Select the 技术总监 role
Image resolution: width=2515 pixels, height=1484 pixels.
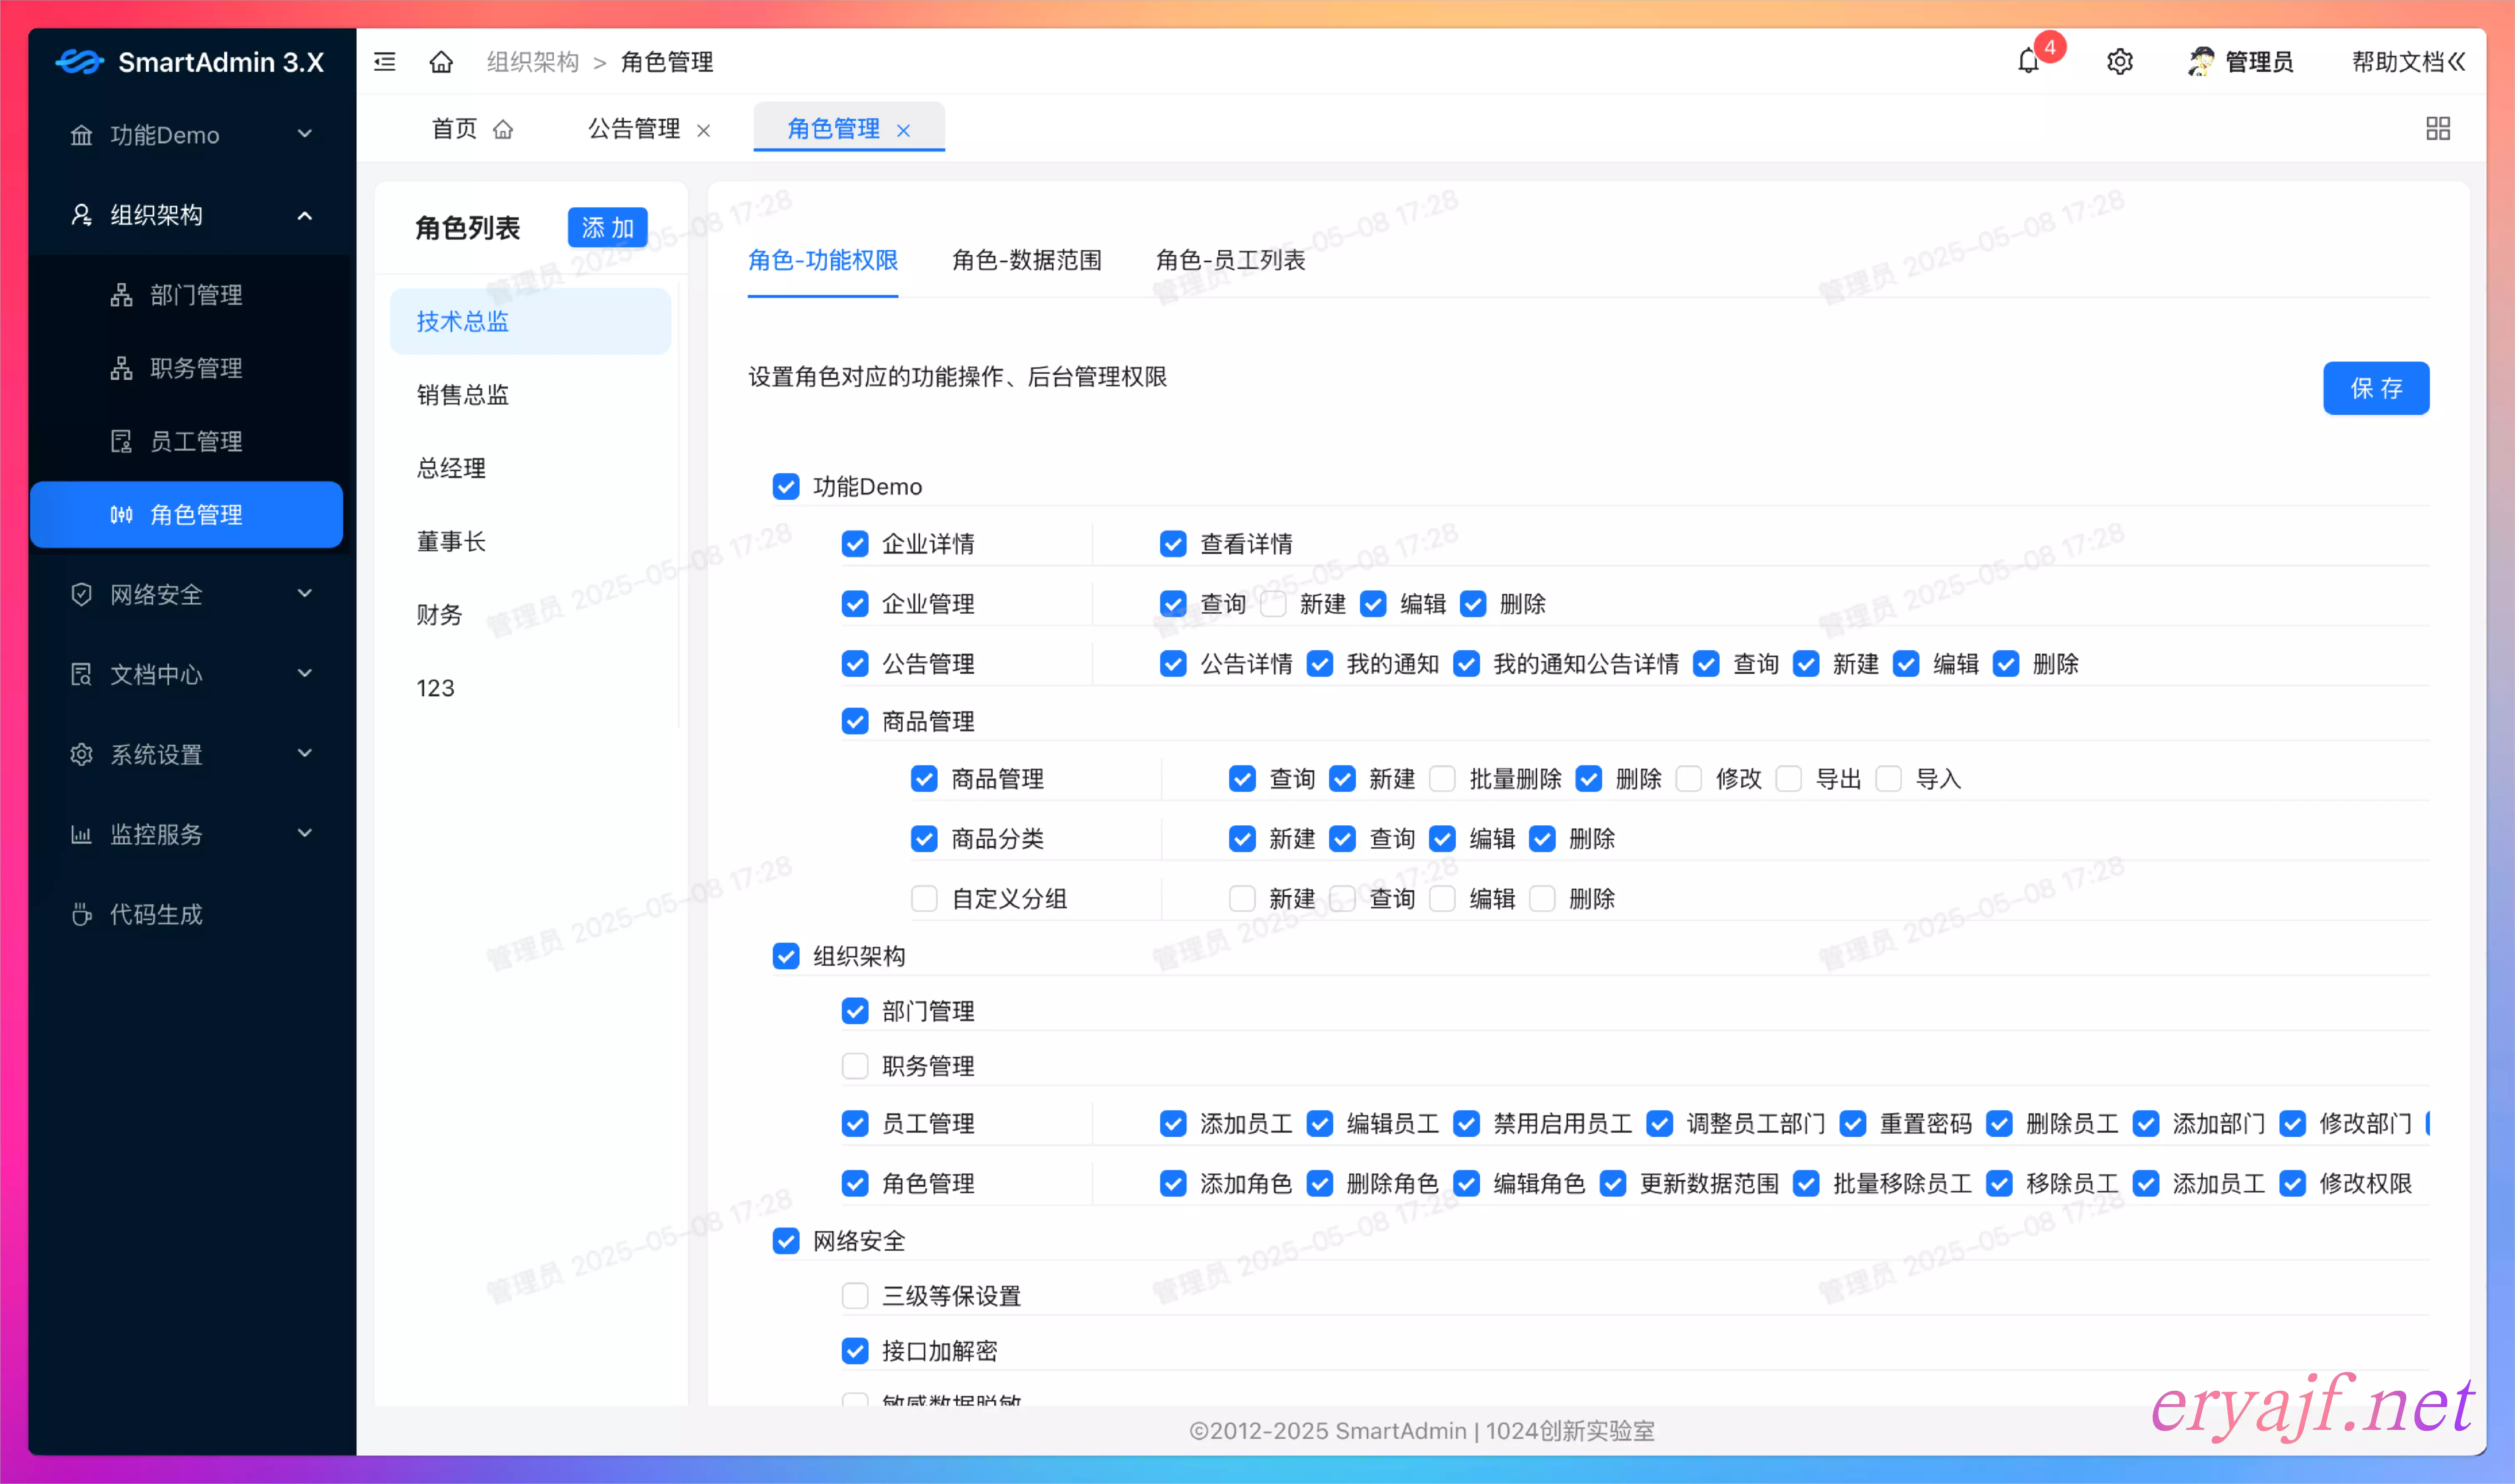tap(530, 321)
